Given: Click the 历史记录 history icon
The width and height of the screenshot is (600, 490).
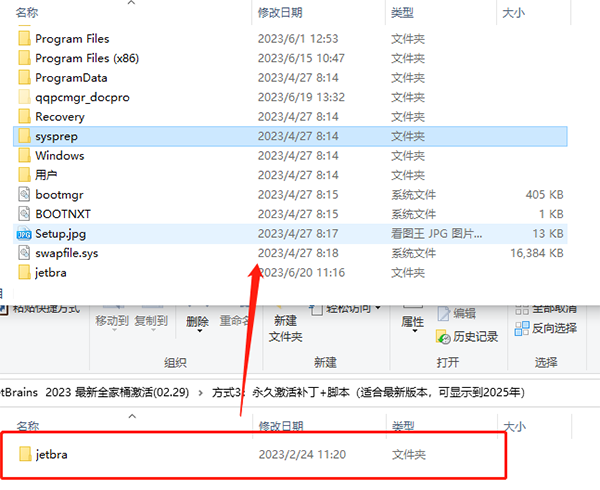Looking at the screenshot, I should click(x=443, y=337).
